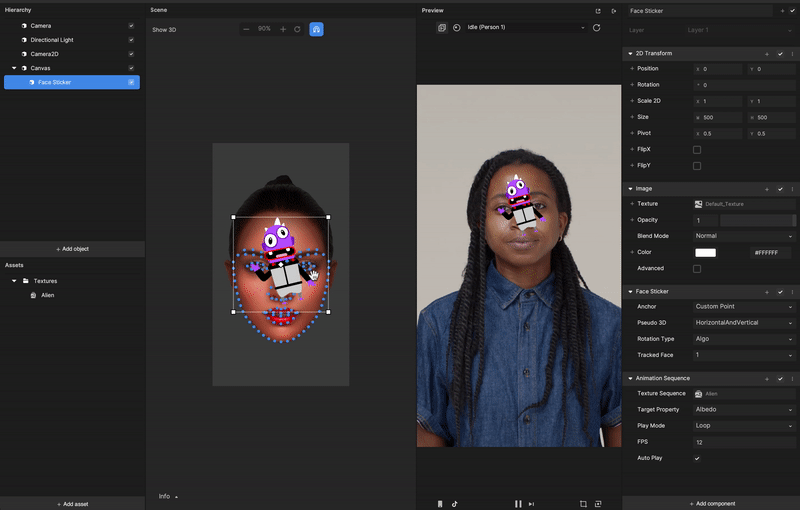Open the Animation Sequence component options menu
The image size is (800, 510).
click(792, 379)
